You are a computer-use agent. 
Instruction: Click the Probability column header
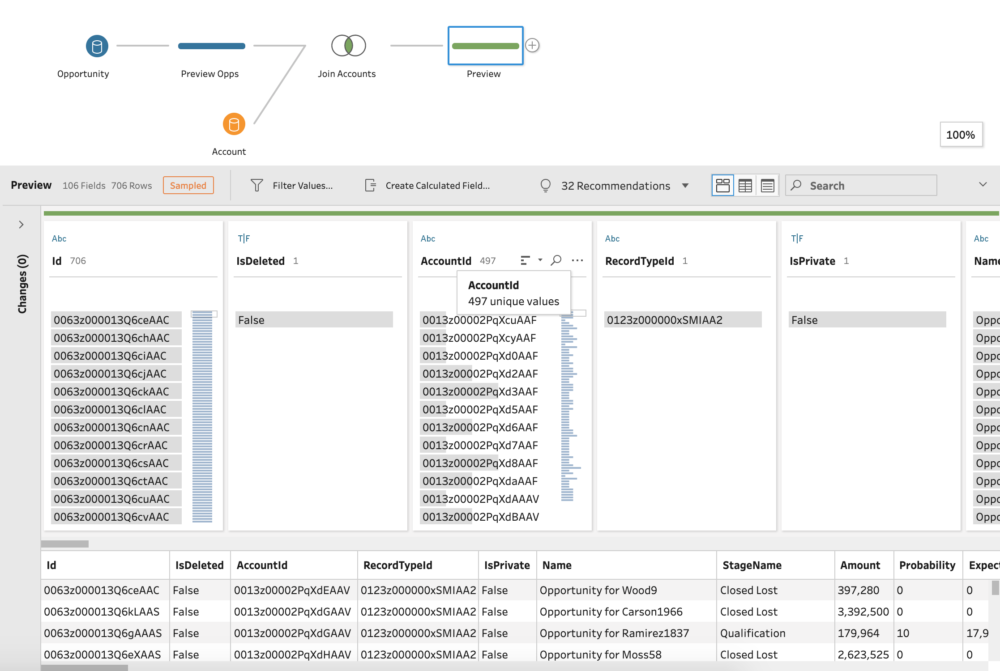click(x=928, y=565)
